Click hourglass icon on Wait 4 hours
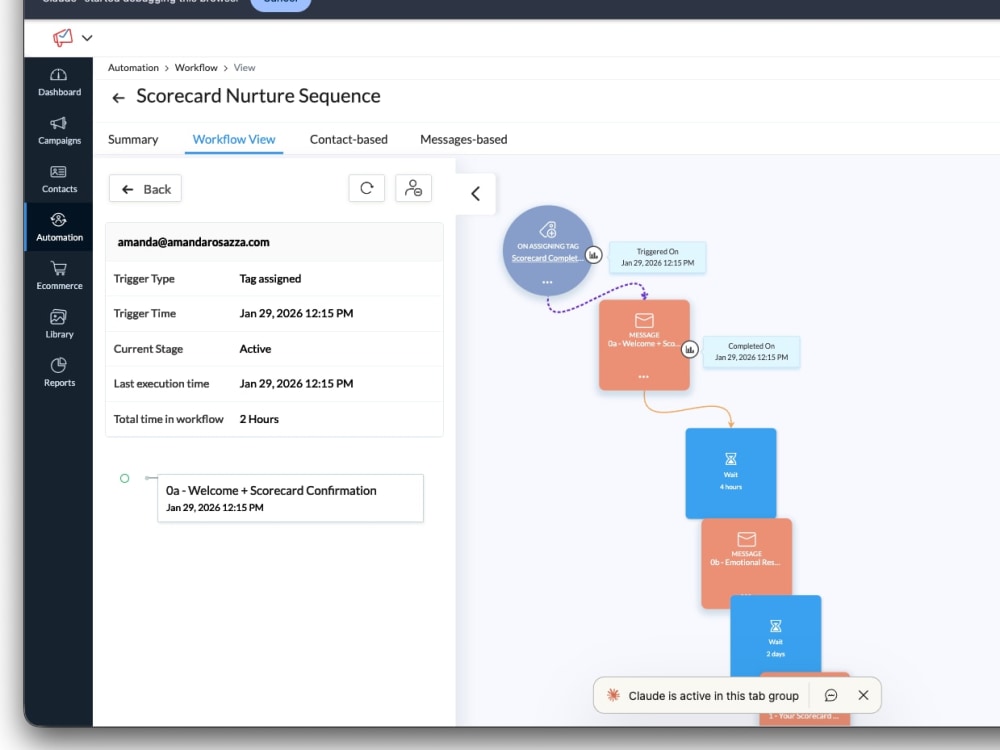Image resolution: width=1000 pixels, height=750 pixels. coord(731,459)
